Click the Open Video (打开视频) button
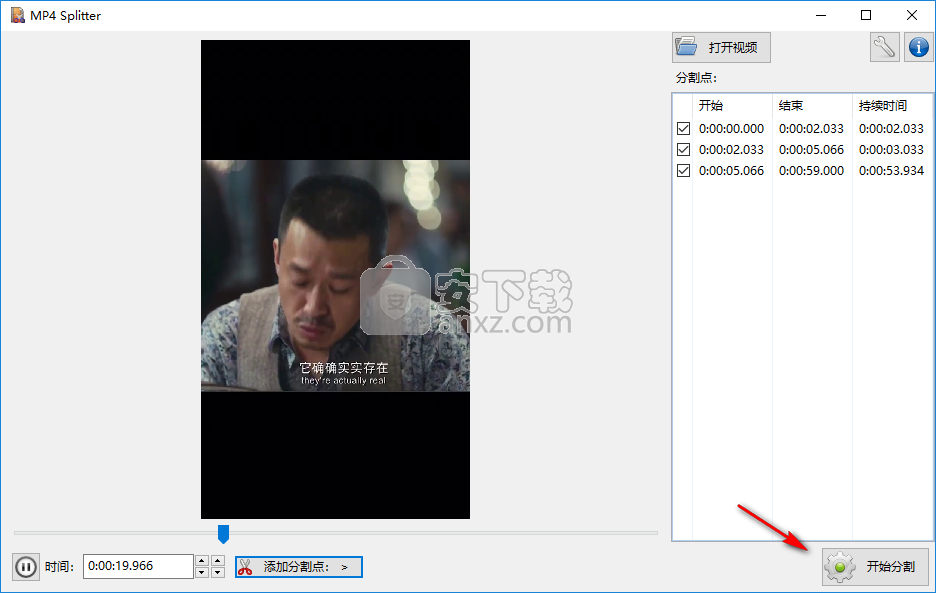This screenshot has height=593, width=936. pyautogui.click(x=721, y=47)
